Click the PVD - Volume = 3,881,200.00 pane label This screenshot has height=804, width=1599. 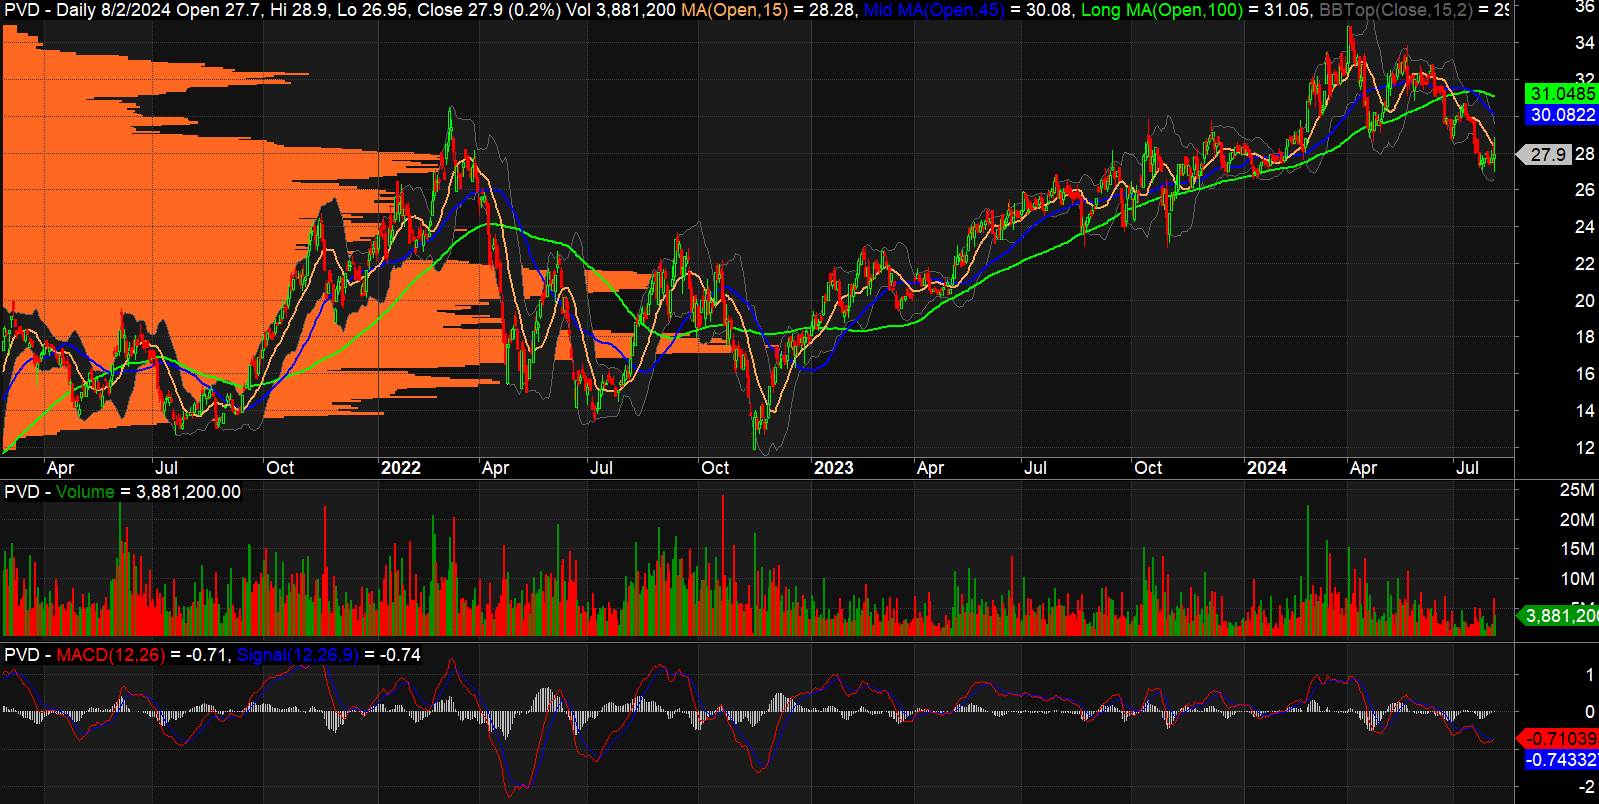[x=123, y=492]
